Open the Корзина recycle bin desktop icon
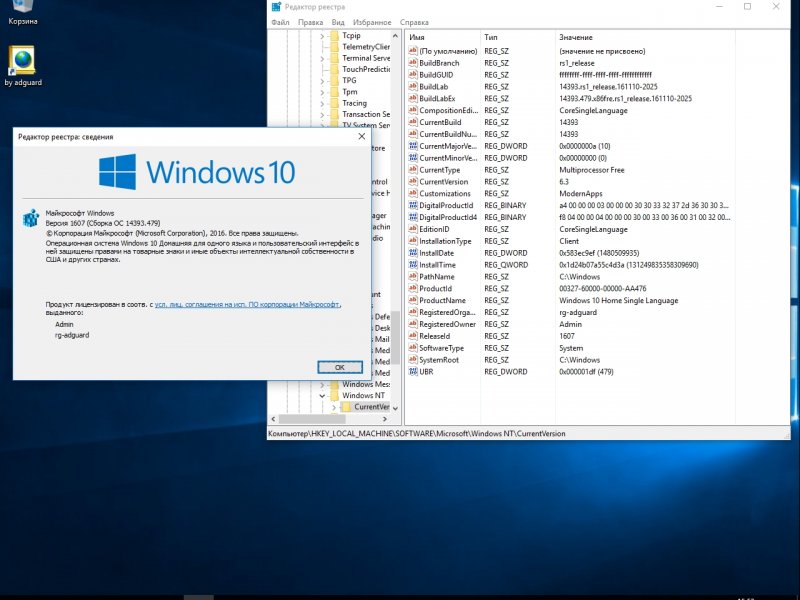Screen dimensions: 800x600 click(22, 13)
